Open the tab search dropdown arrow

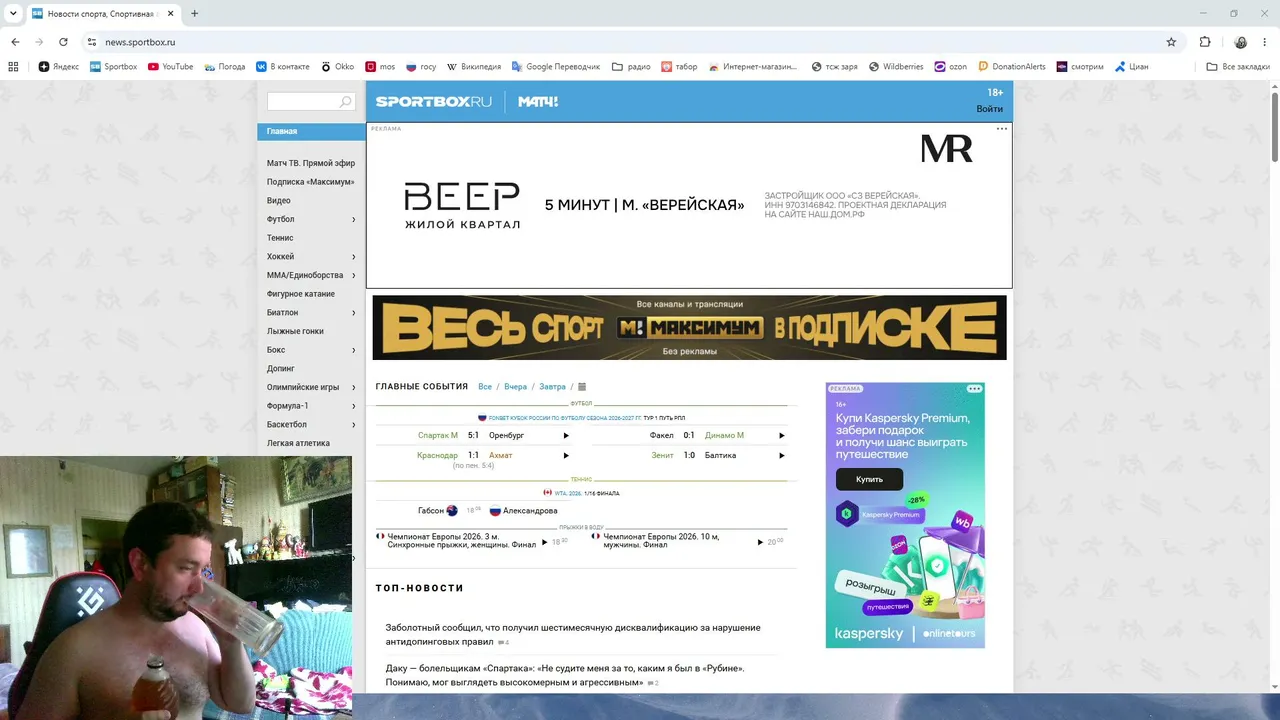[13, 14]
